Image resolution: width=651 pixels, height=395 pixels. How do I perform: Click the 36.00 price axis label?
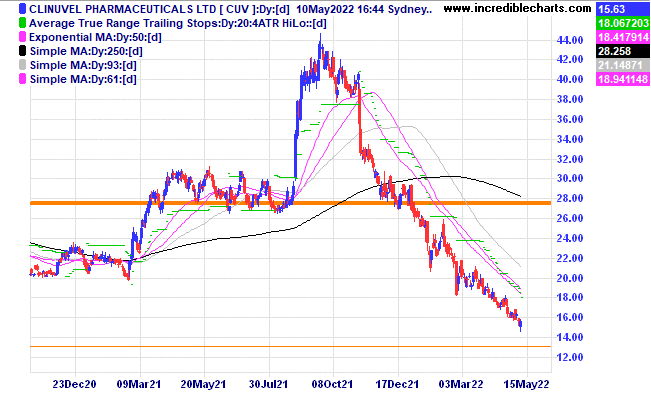(x=570, y=119)
